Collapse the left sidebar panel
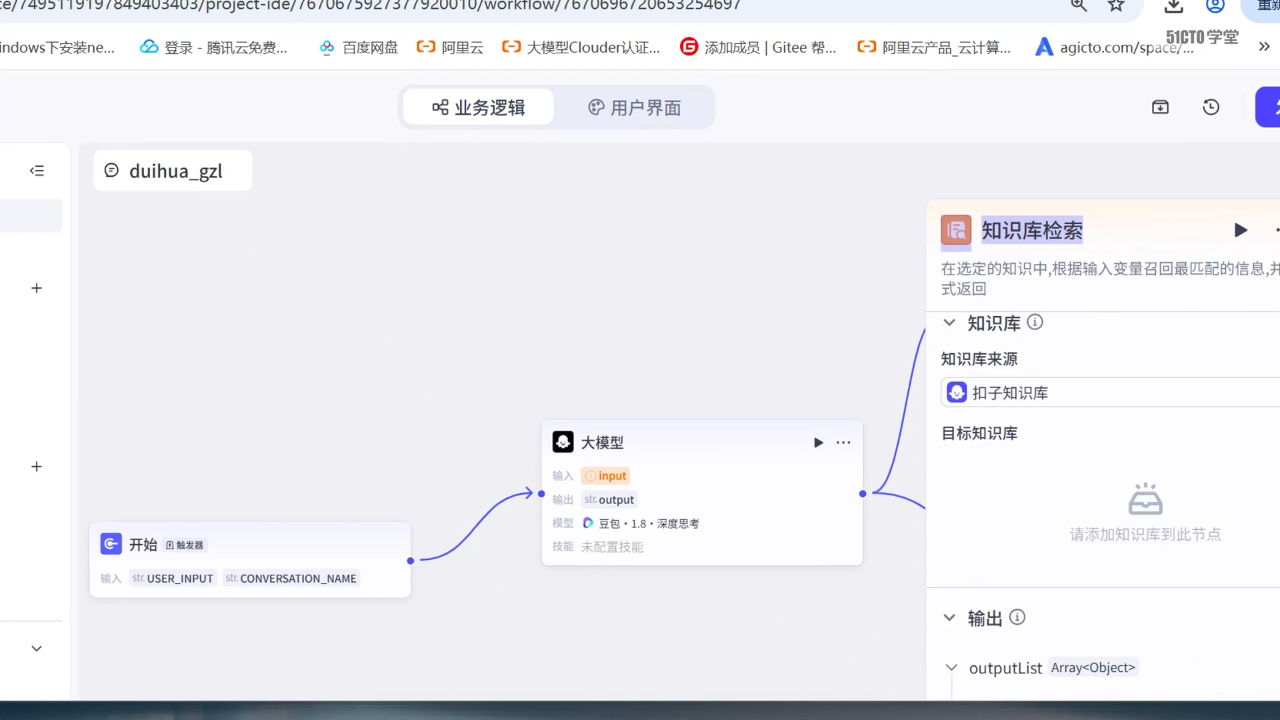Viewport: 1280px width, 720px height. coord(37,171)
